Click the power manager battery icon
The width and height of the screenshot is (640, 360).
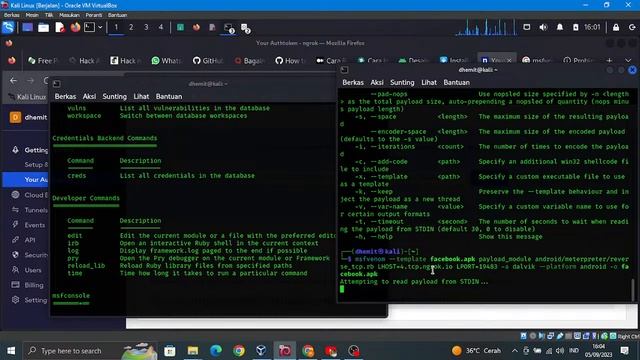[x=576, y=27]
